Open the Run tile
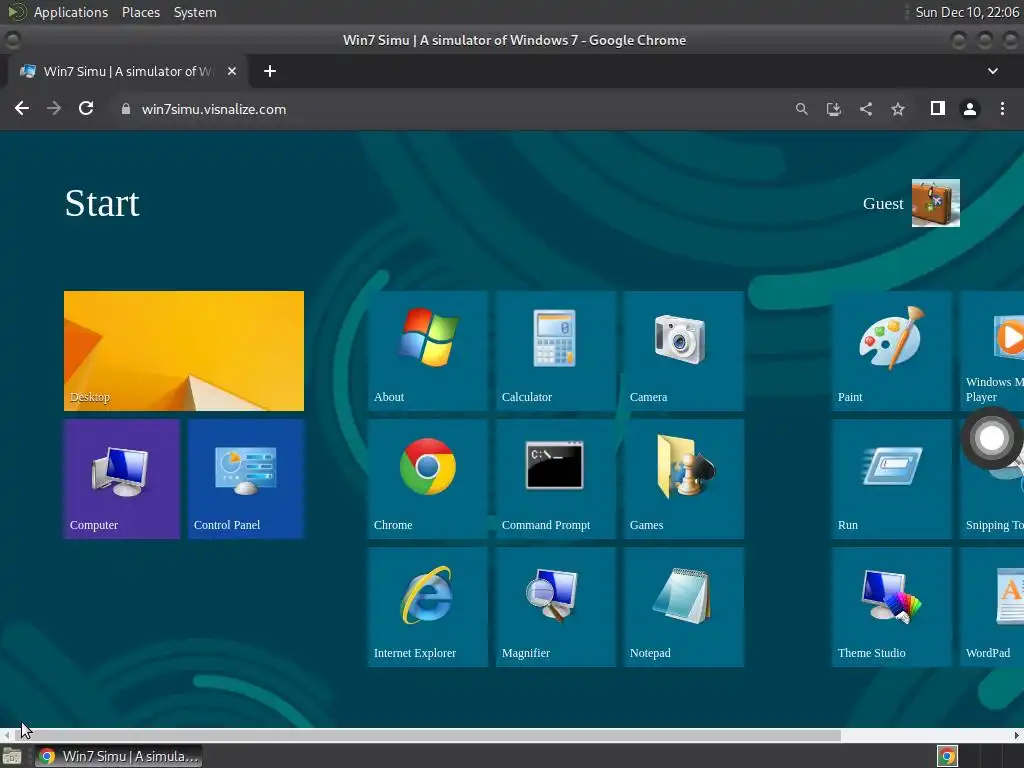 [x=891, y=479]
